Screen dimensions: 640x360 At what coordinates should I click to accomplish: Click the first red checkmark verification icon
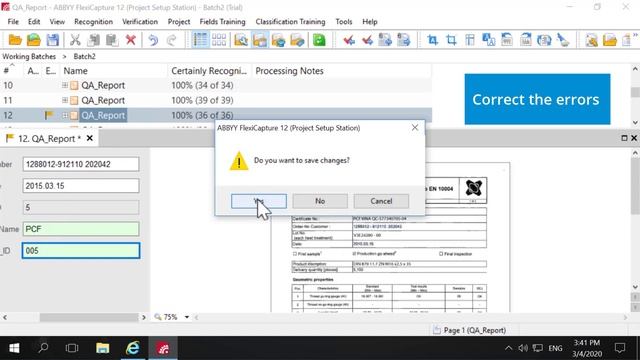coord(349,40)
